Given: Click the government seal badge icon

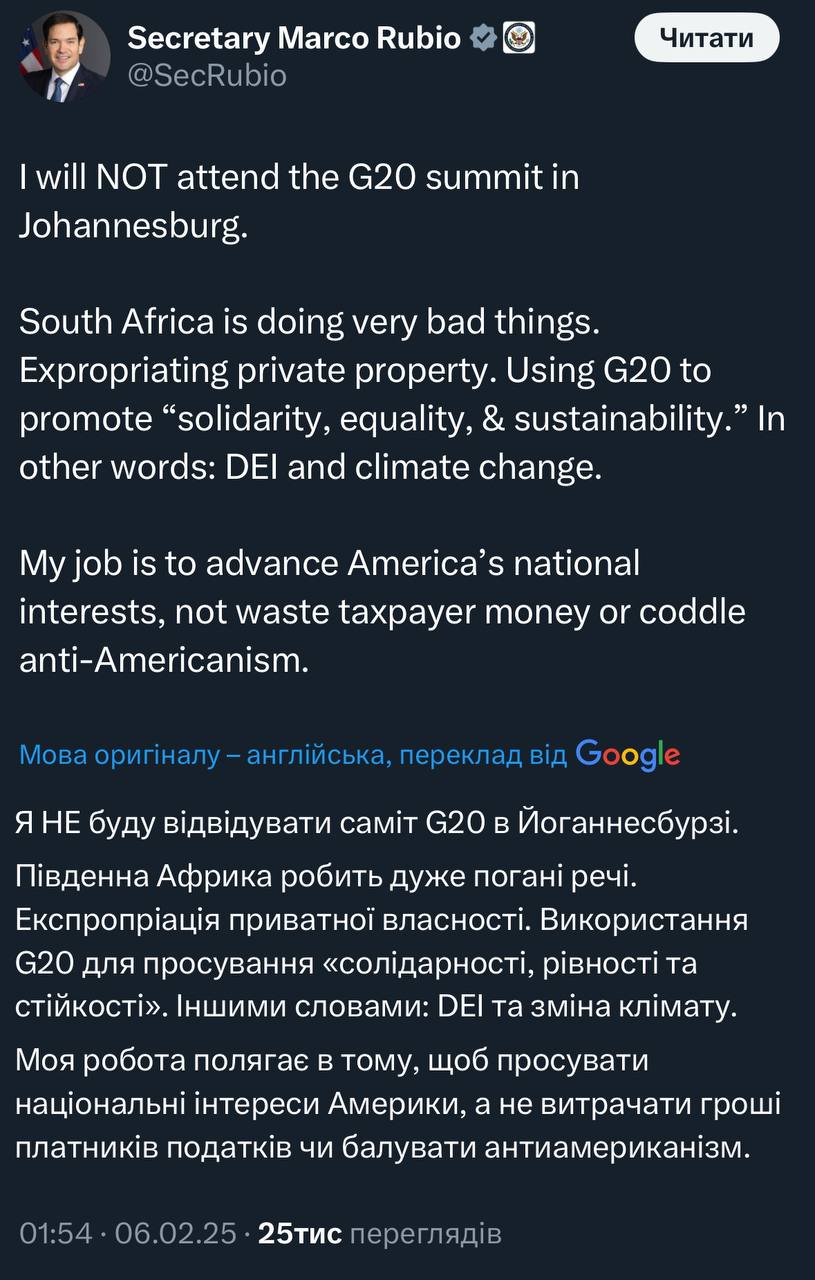Looking at the screenshot, I should tap(519, 38).
